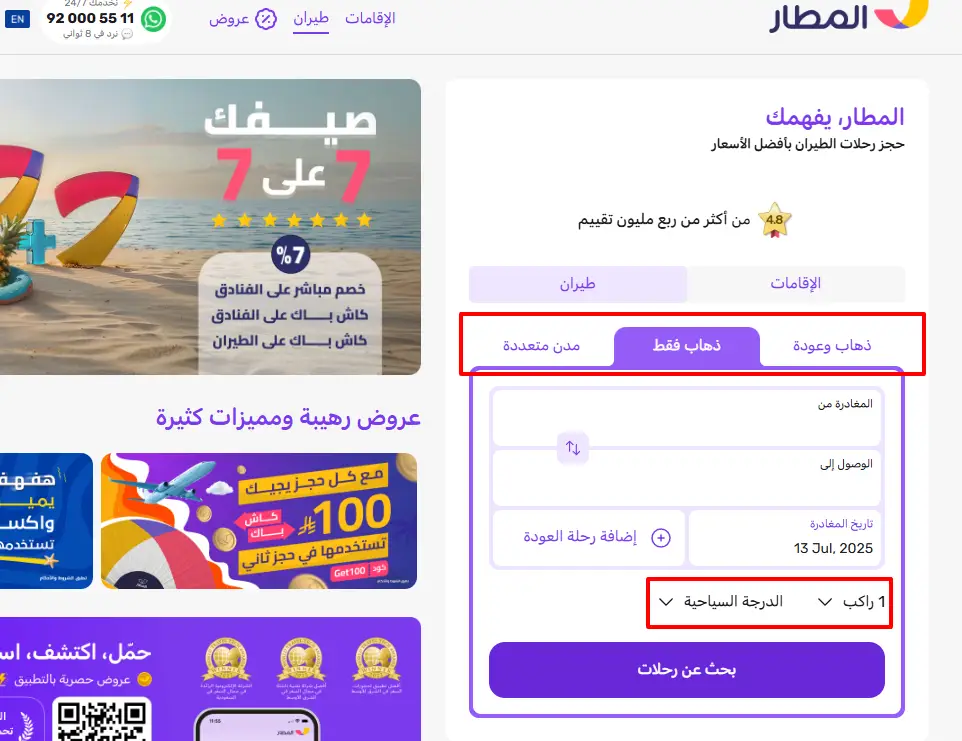
Task: Open the departure date 13 Jul, 2025 picker
Action: click(785, 538)
